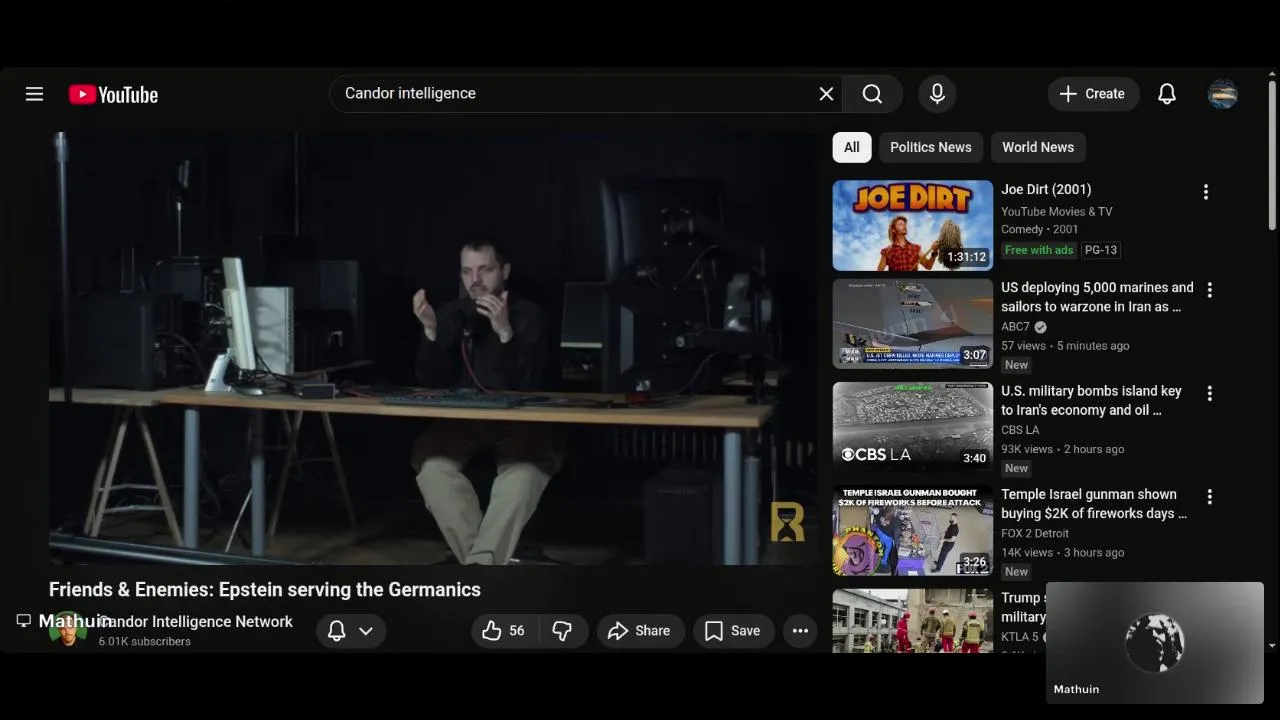The width and height of the screenshot is (1280, 720).
Task: Click the PG-13 rating badge
Action: [1101, 250]
